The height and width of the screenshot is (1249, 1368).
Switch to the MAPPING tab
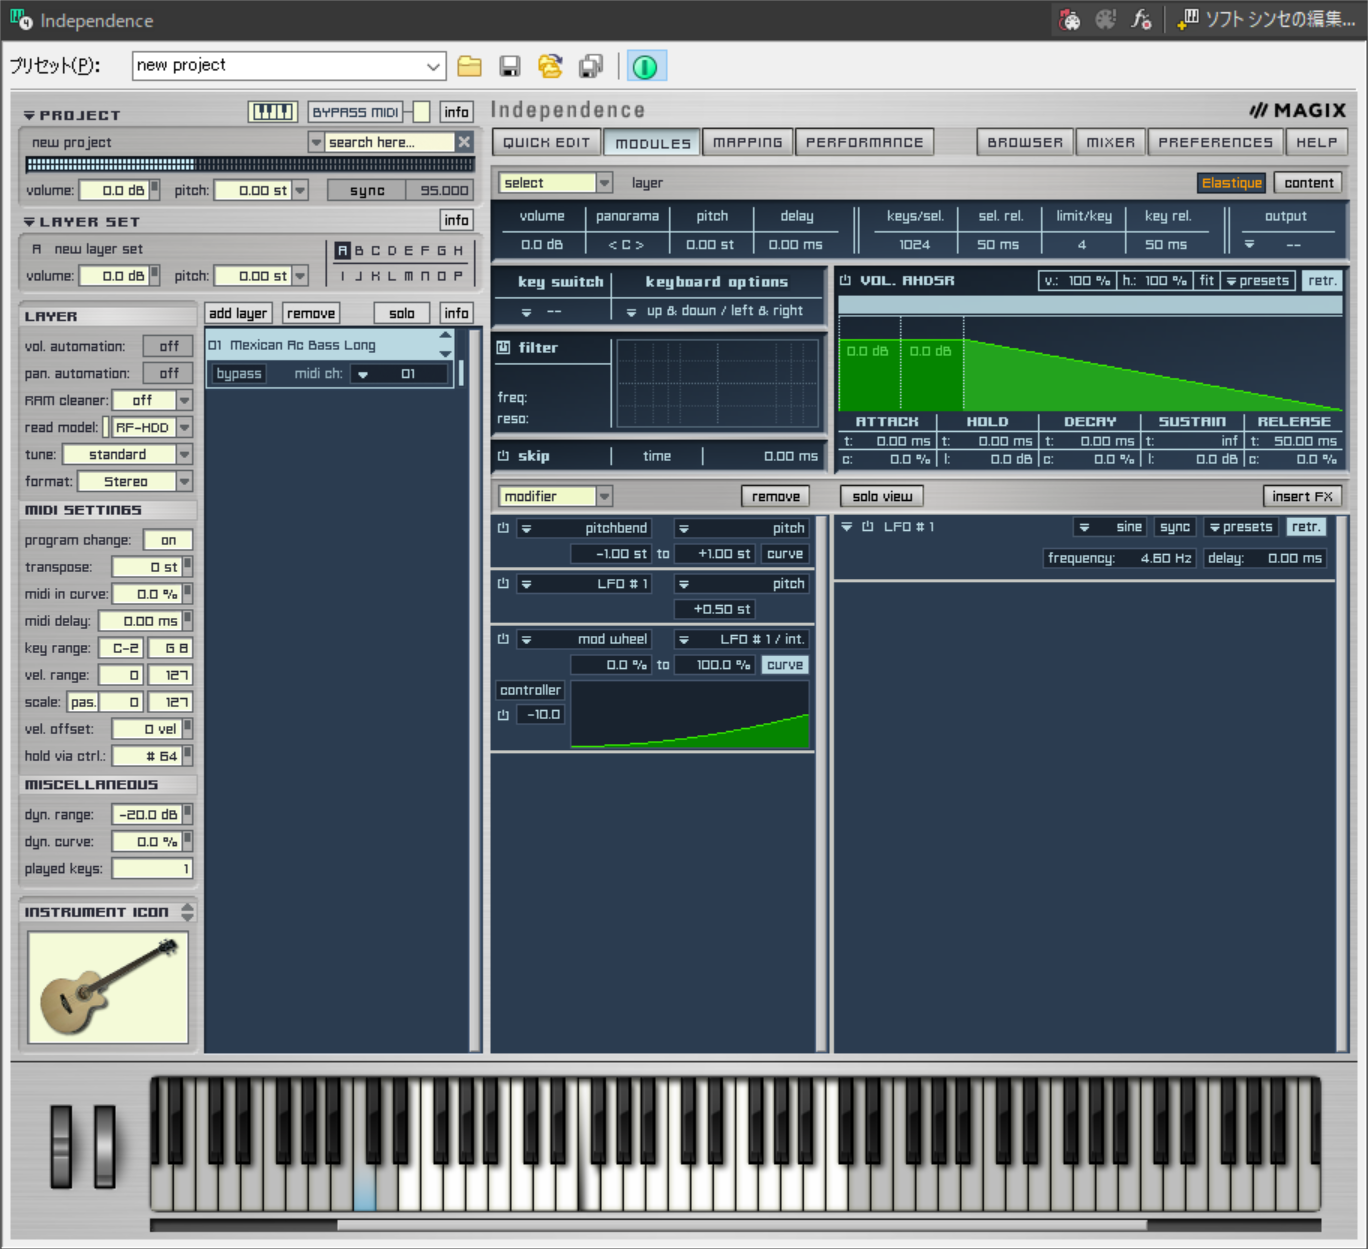pos(747,142)
